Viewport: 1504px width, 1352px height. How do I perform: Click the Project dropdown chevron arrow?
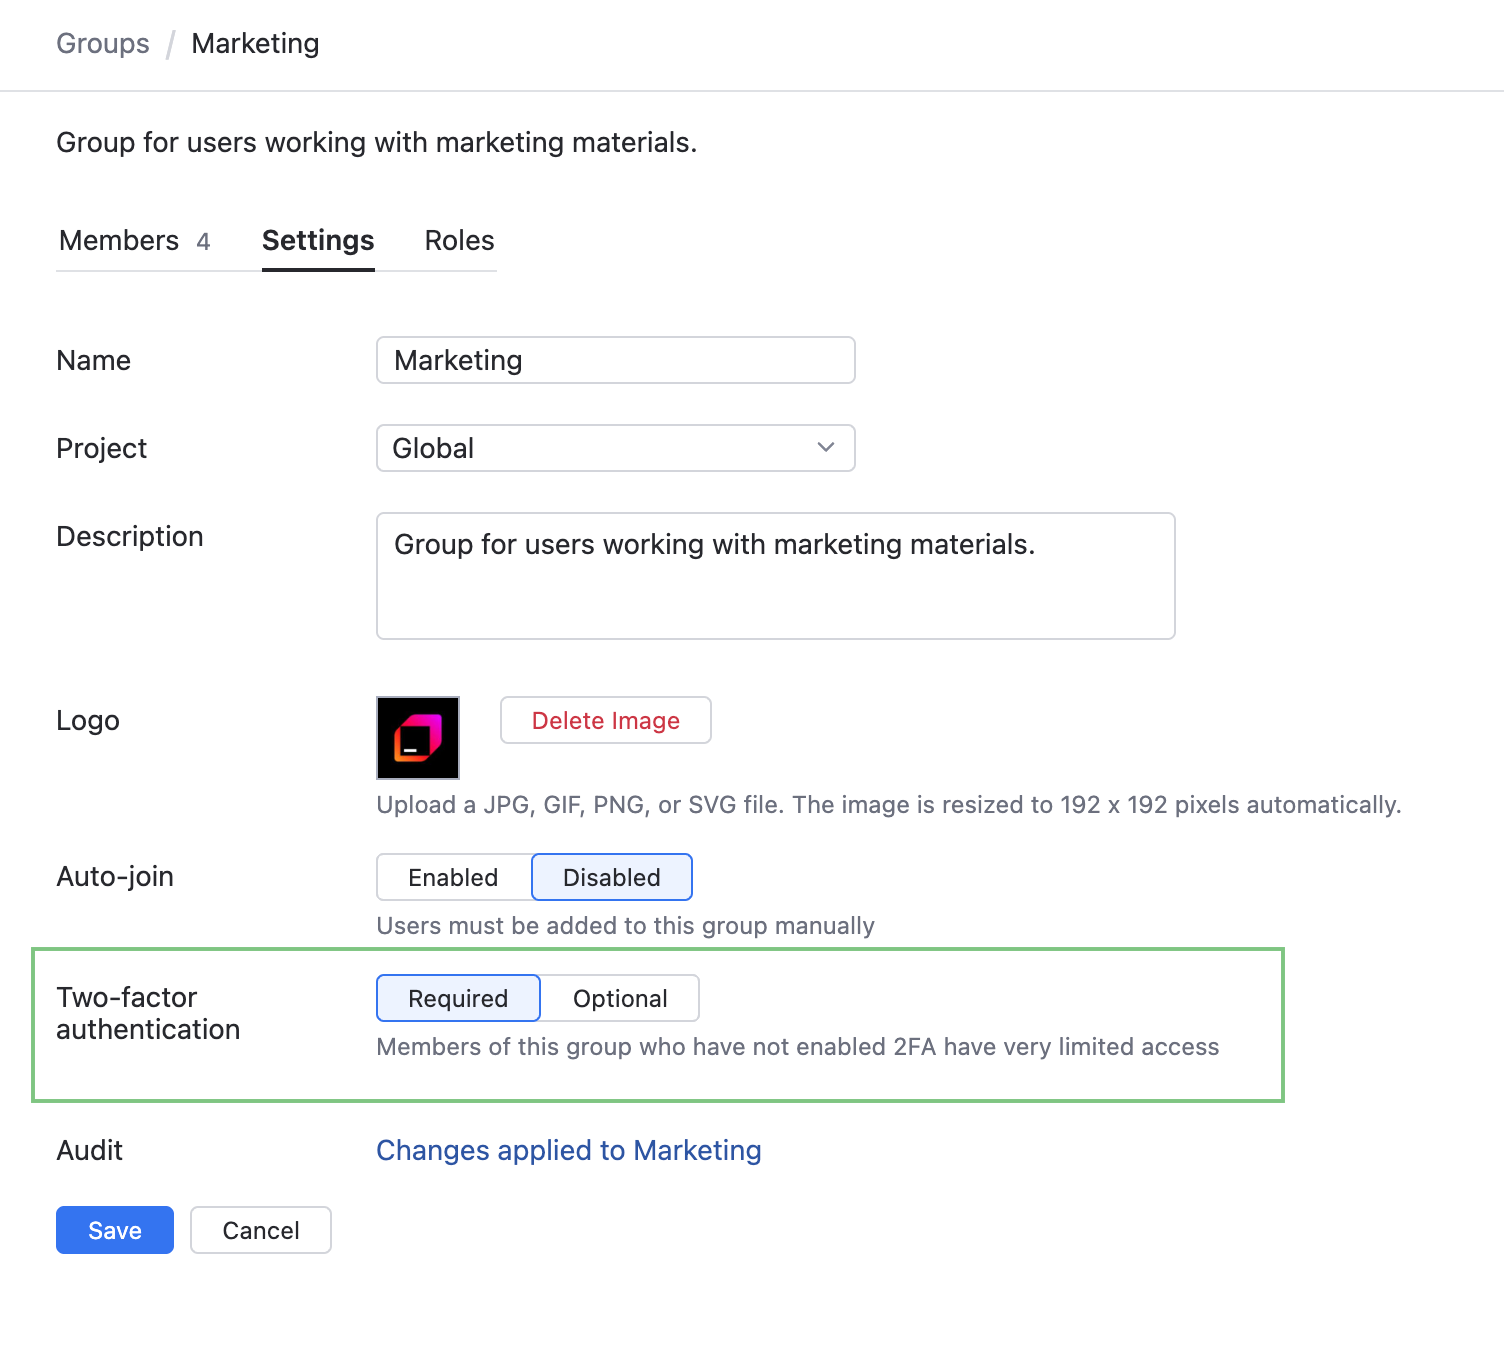[826, 447]
